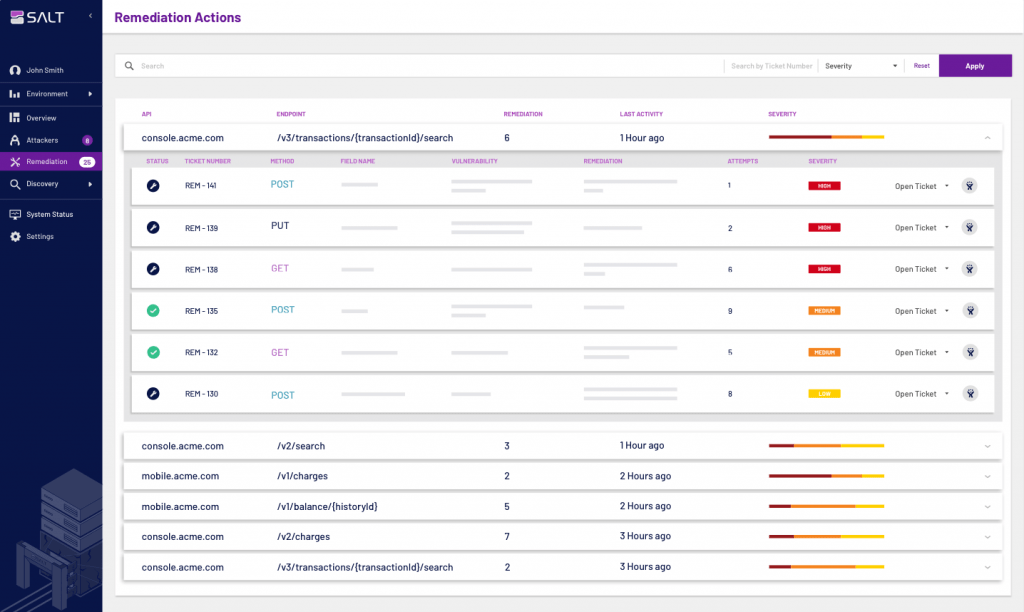Click the round action icon for REM-130

[x=969, y=394]
